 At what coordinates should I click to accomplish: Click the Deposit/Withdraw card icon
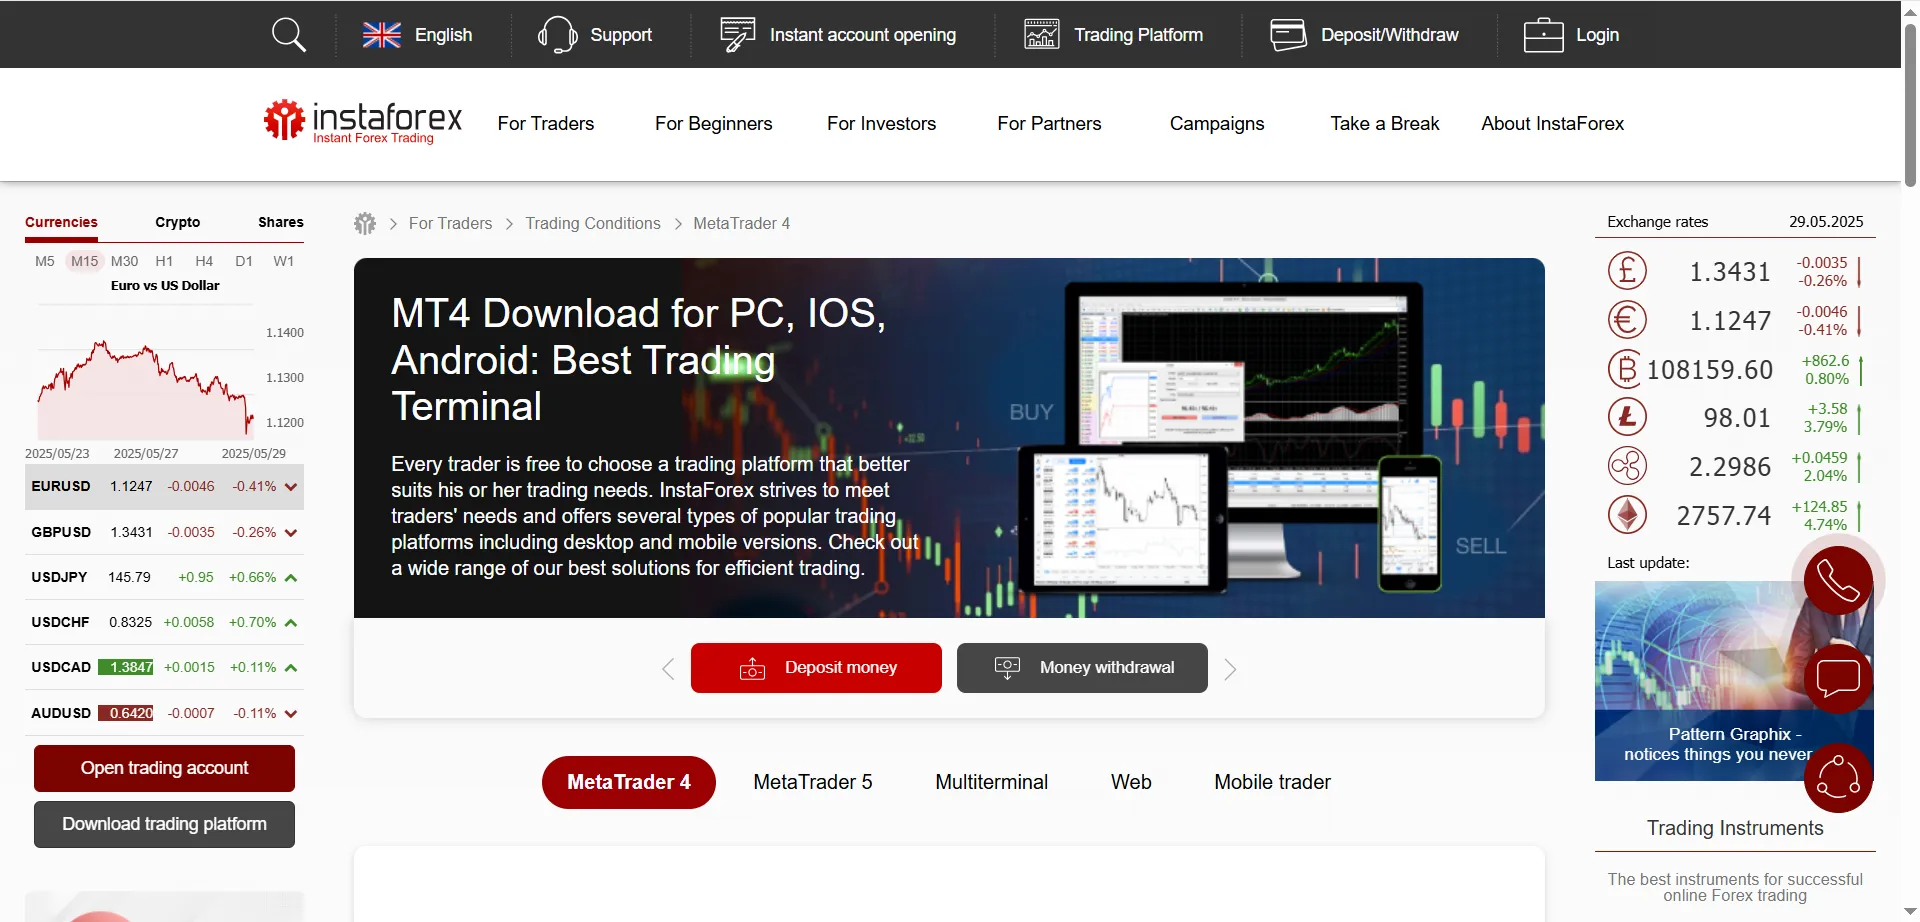tap(1288, 35)
